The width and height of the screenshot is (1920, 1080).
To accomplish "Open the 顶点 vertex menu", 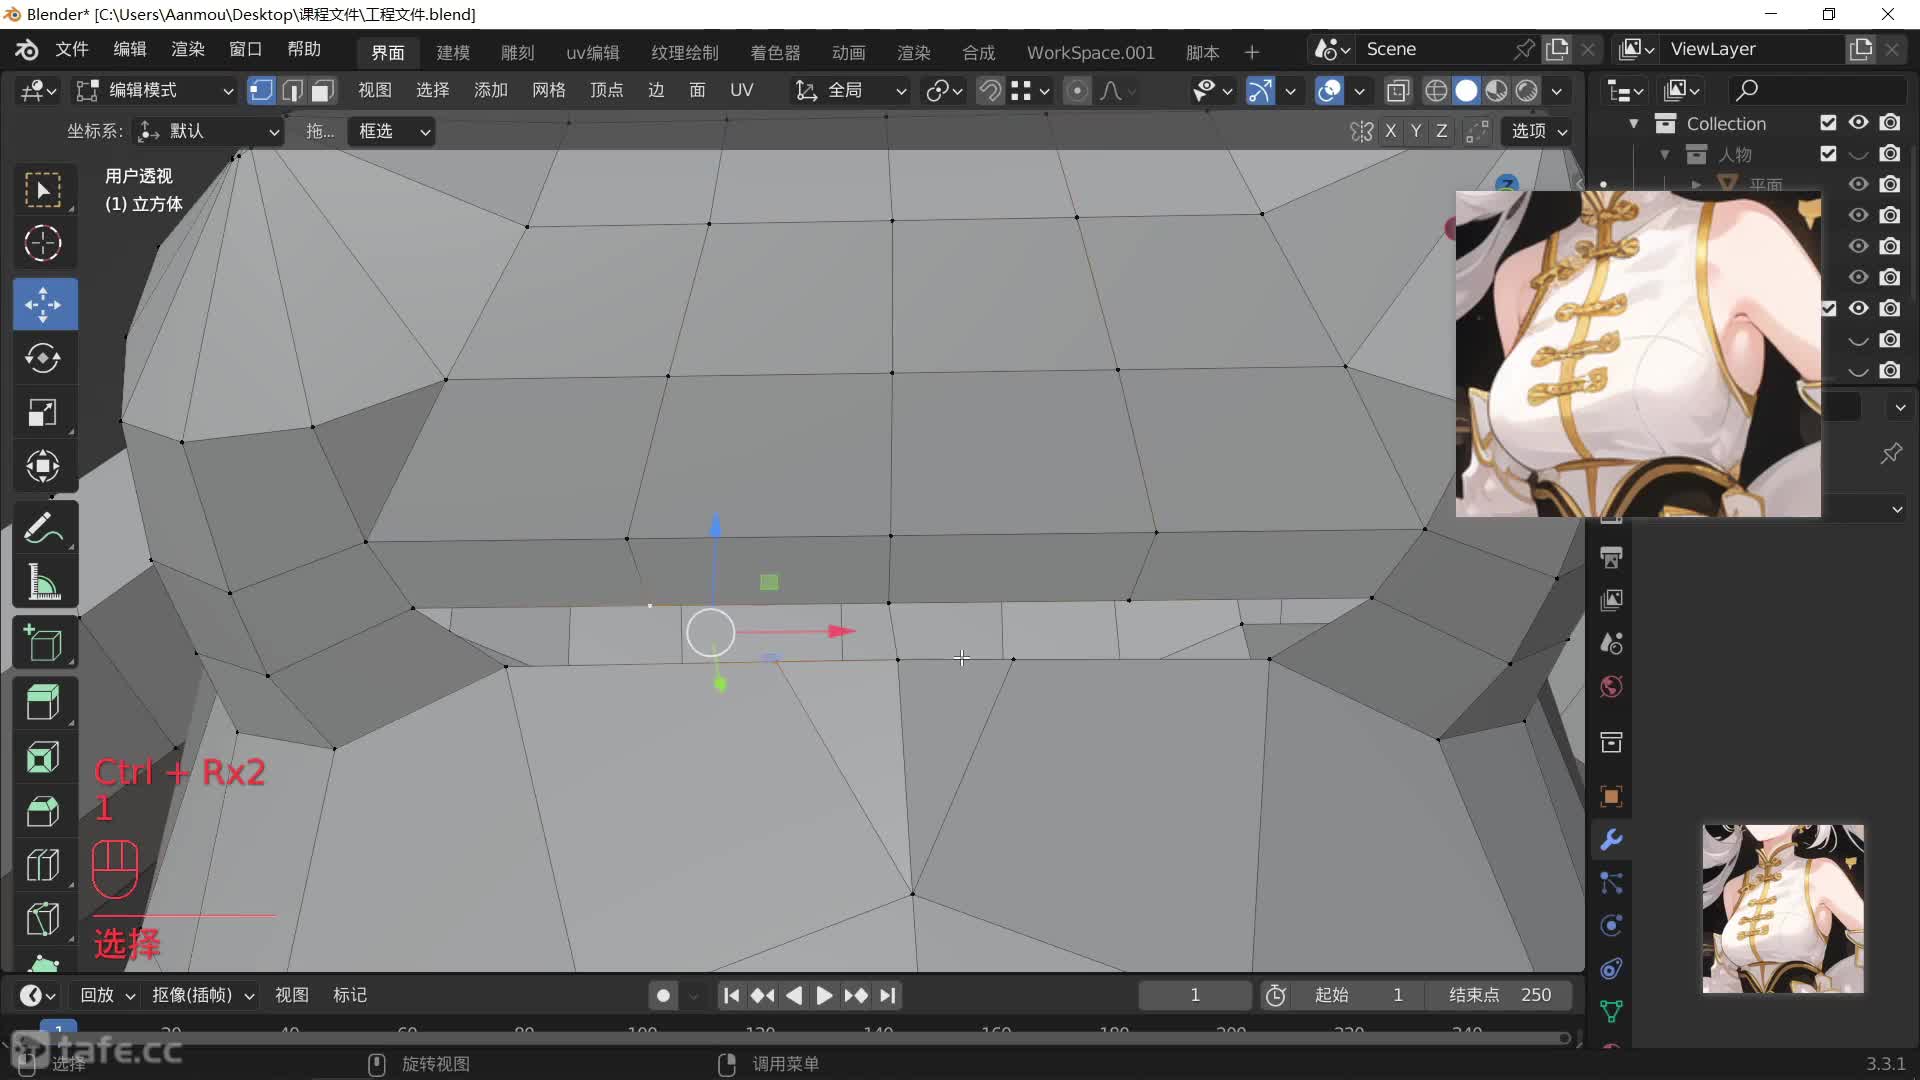I will [x=606, y=90].
